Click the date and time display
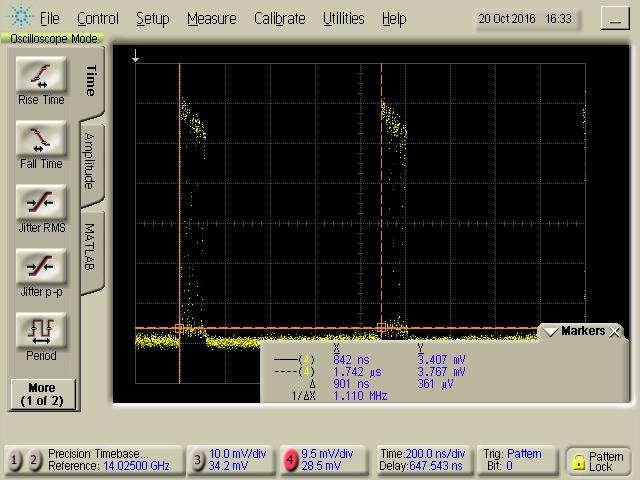640x480 pixels. click(525, 19)
